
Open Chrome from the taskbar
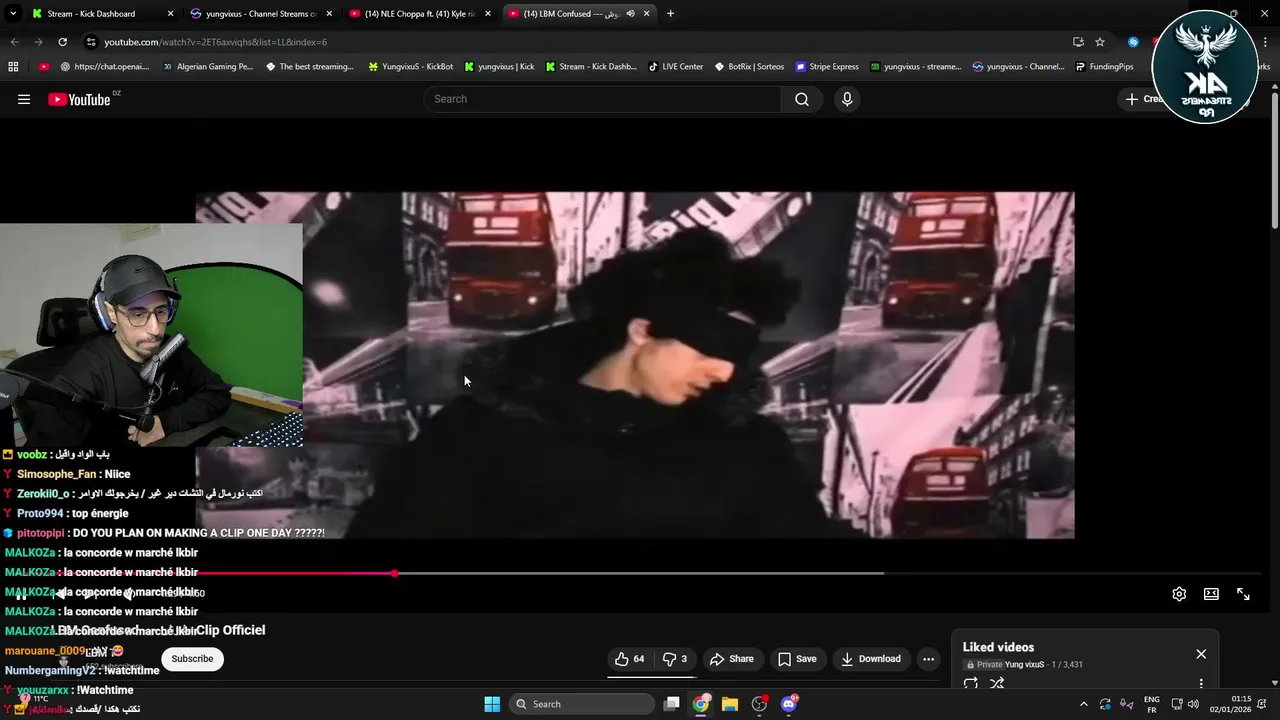pyautogui.click(x=701, y=704)
